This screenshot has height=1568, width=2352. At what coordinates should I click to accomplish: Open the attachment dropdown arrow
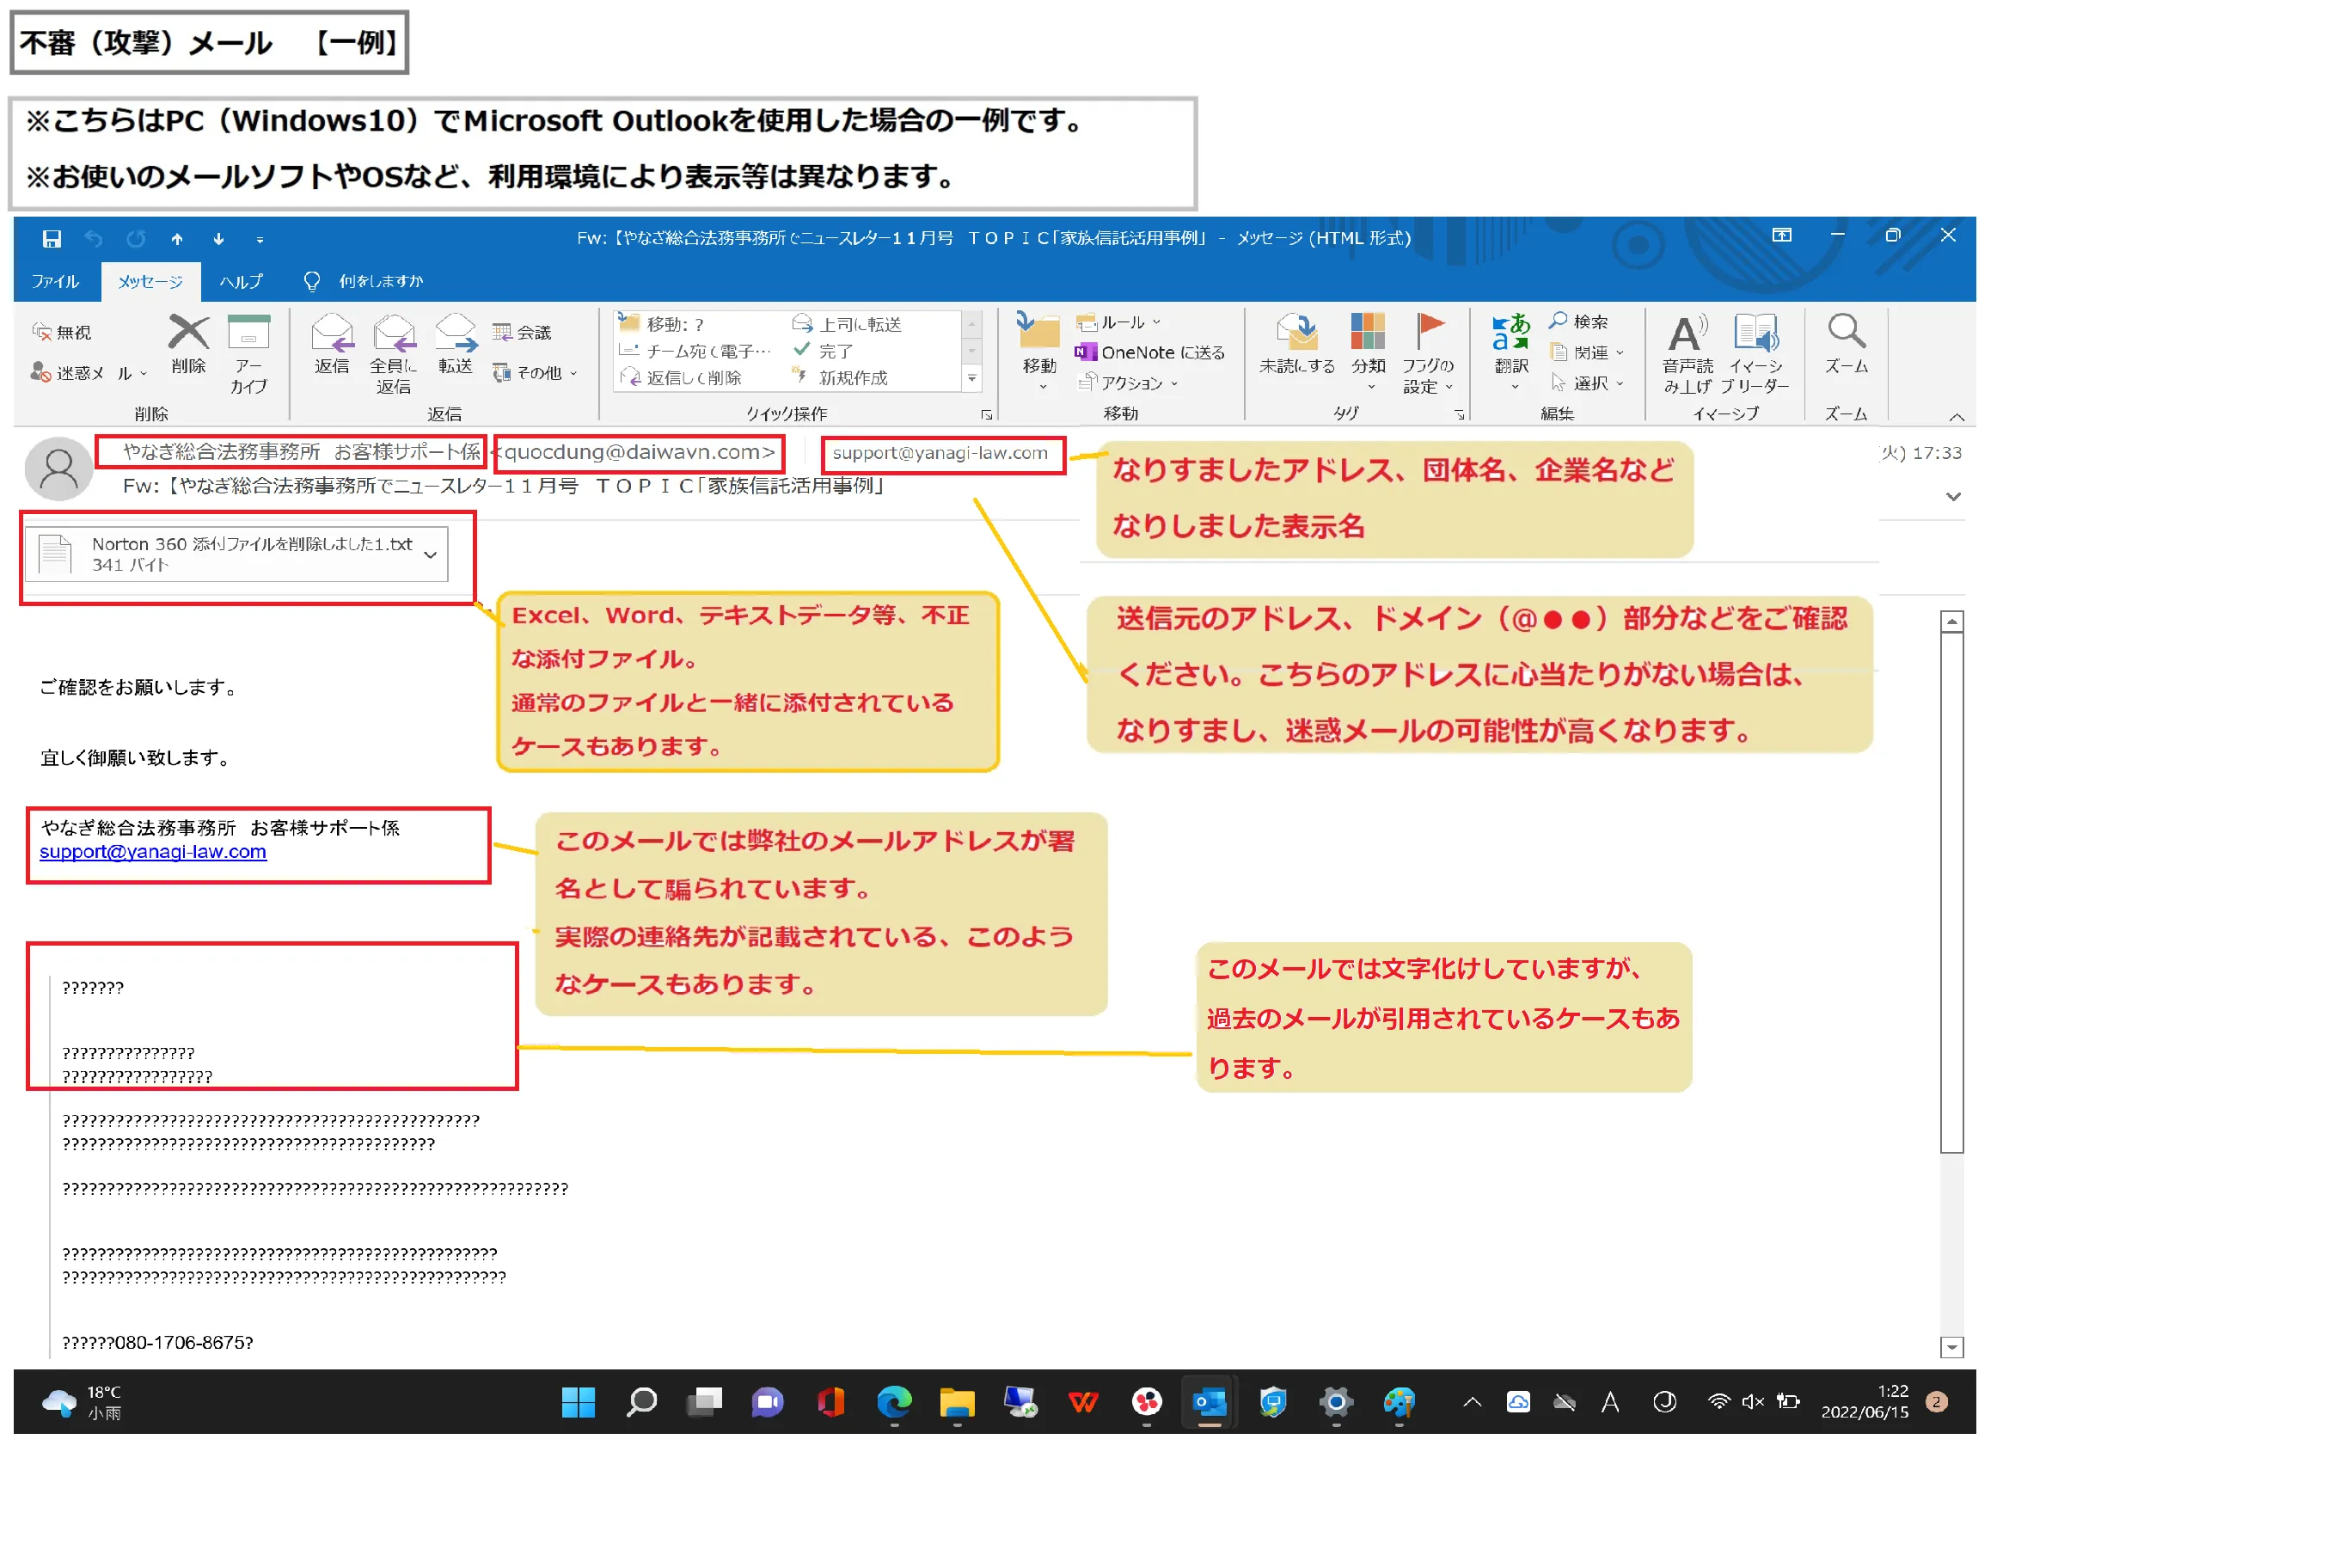coord(431,555)
